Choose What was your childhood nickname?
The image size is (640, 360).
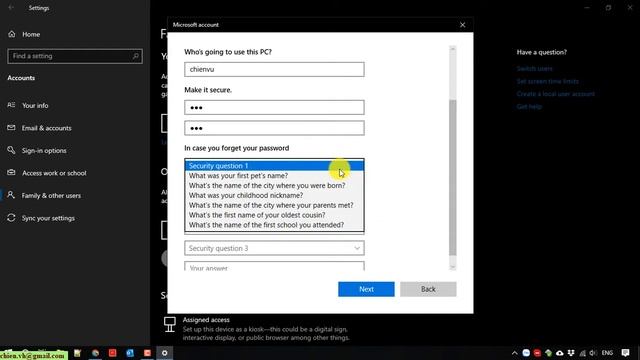pos(274,195)
